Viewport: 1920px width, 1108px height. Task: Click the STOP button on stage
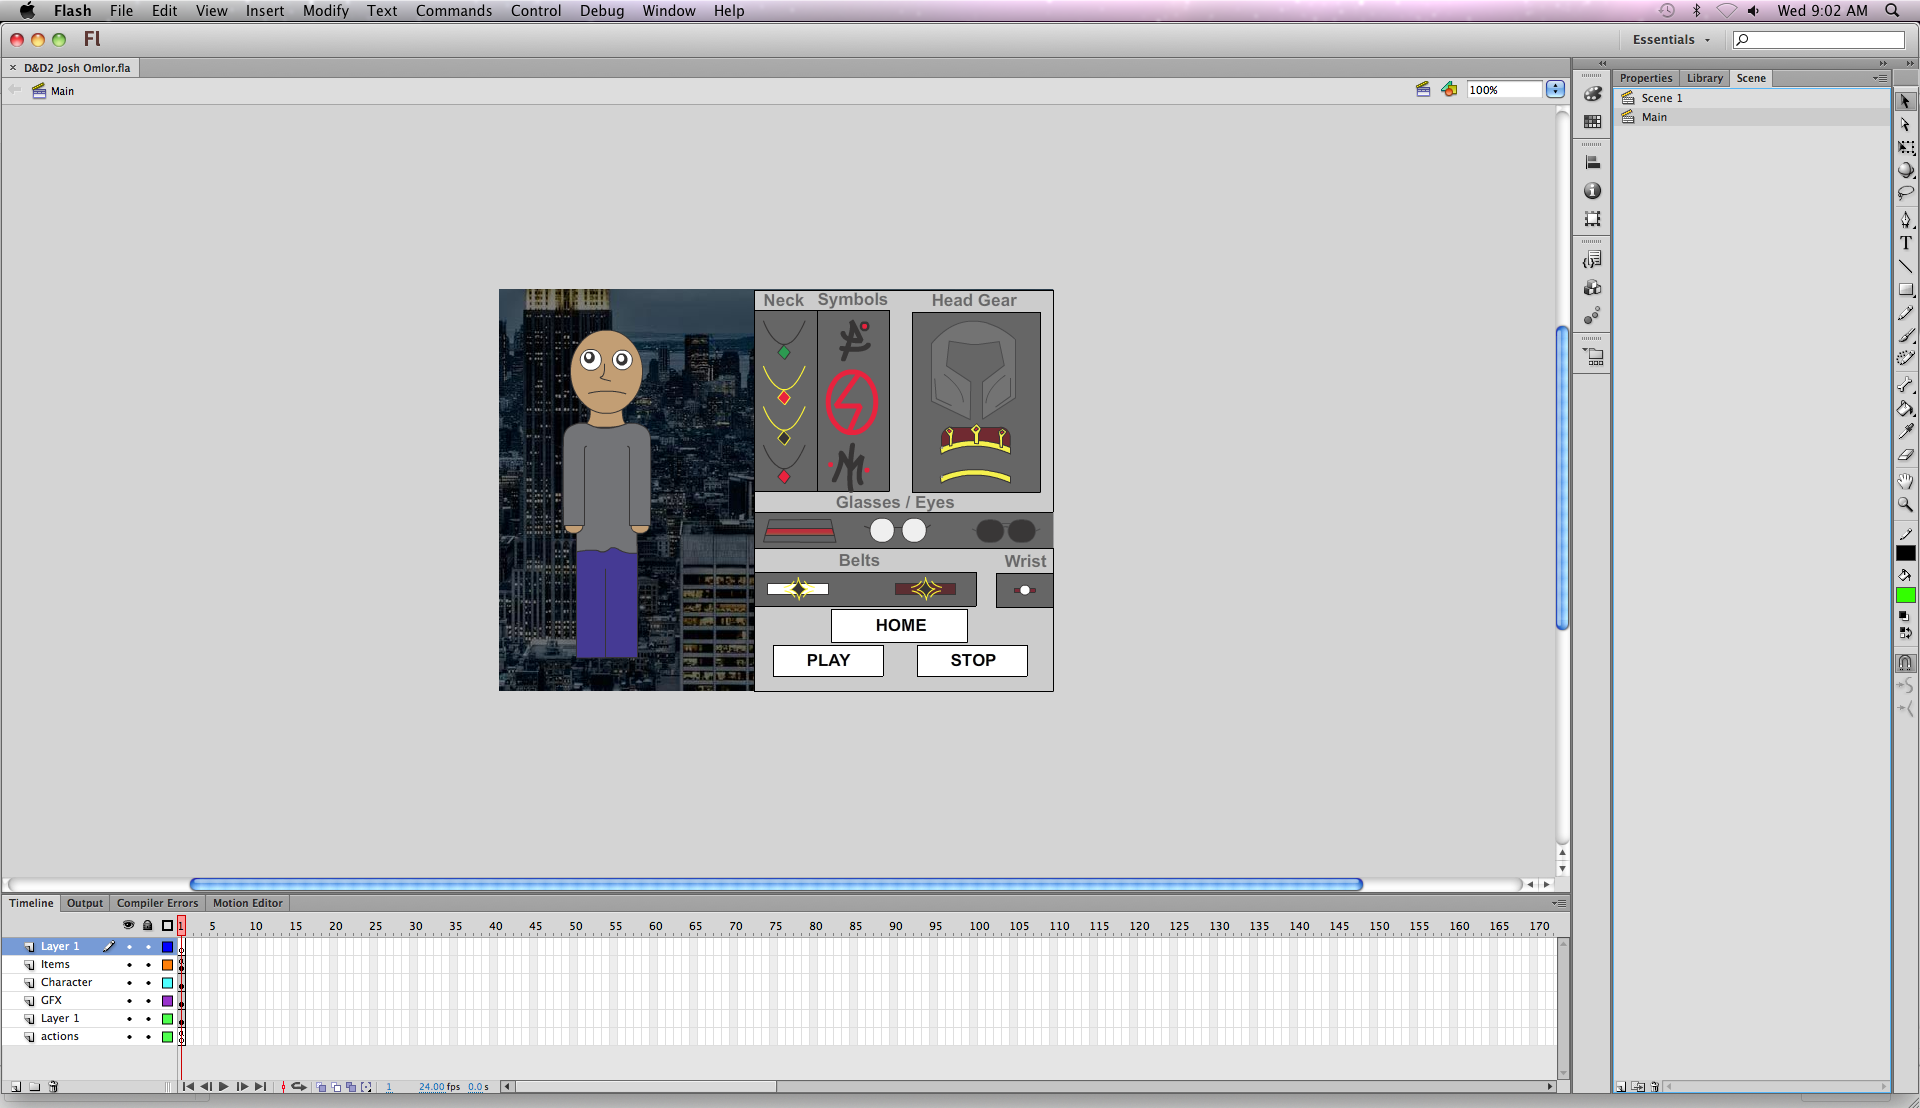972,660
